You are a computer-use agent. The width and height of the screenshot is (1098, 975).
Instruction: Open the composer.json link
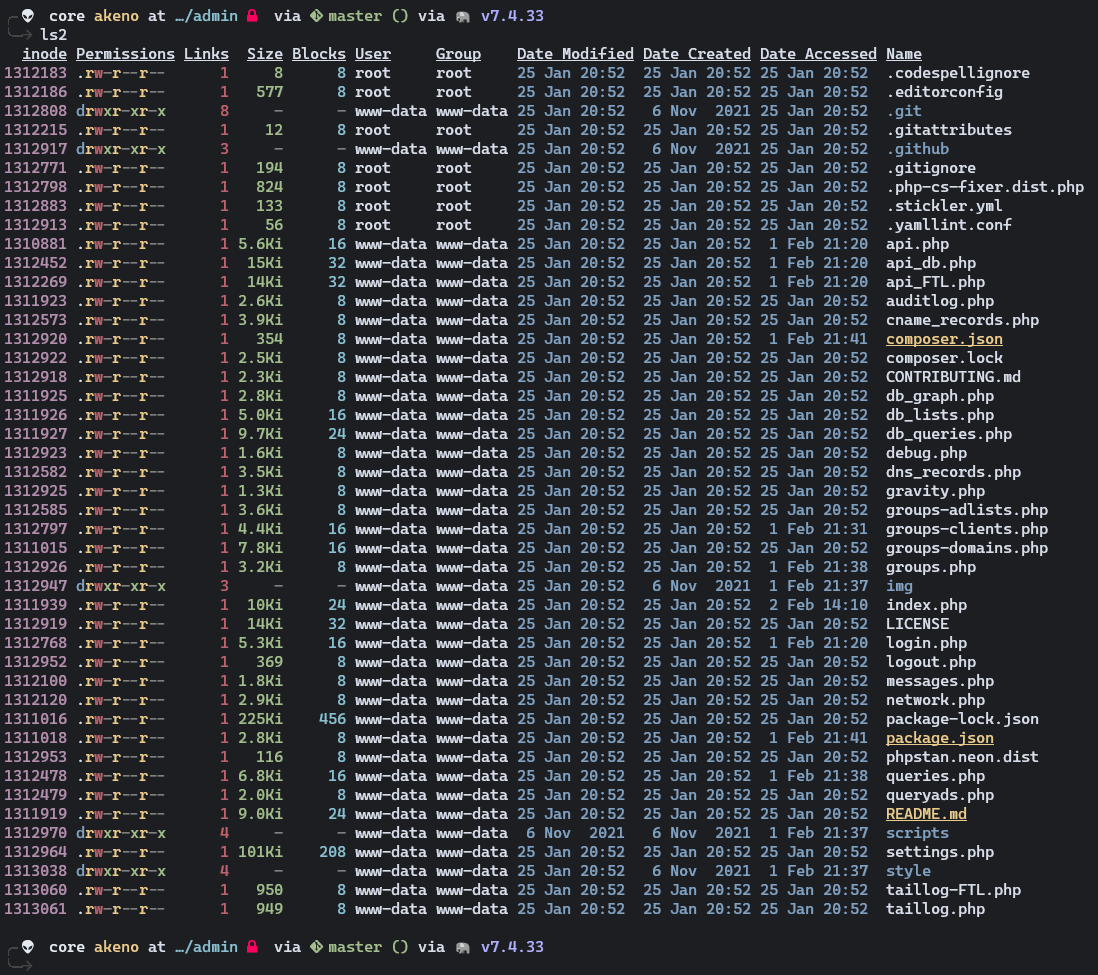coord(943,338)
